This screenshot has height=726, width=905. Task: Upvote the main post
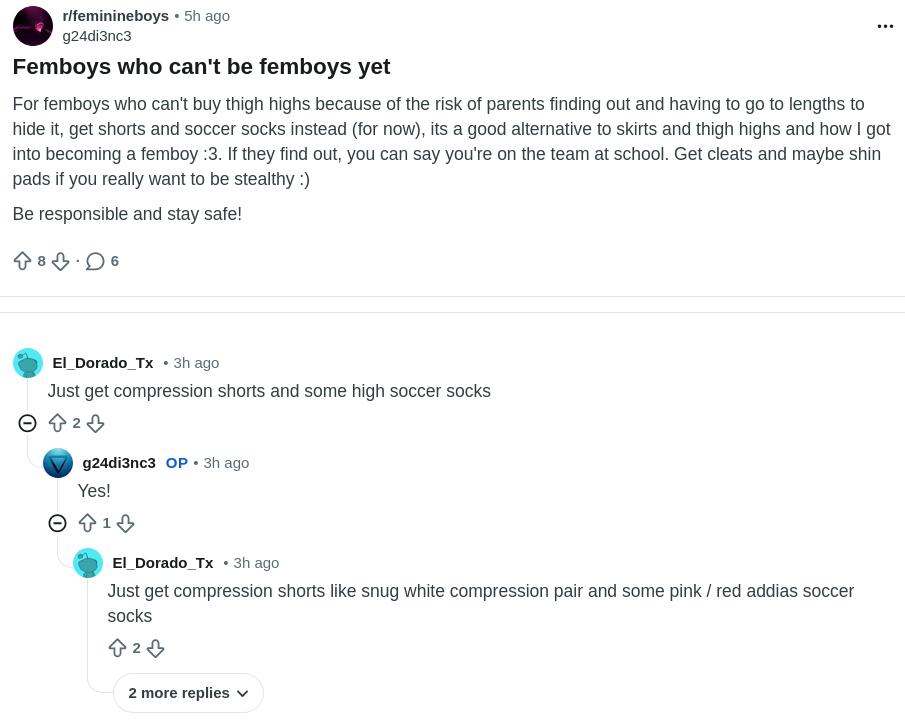22,261
